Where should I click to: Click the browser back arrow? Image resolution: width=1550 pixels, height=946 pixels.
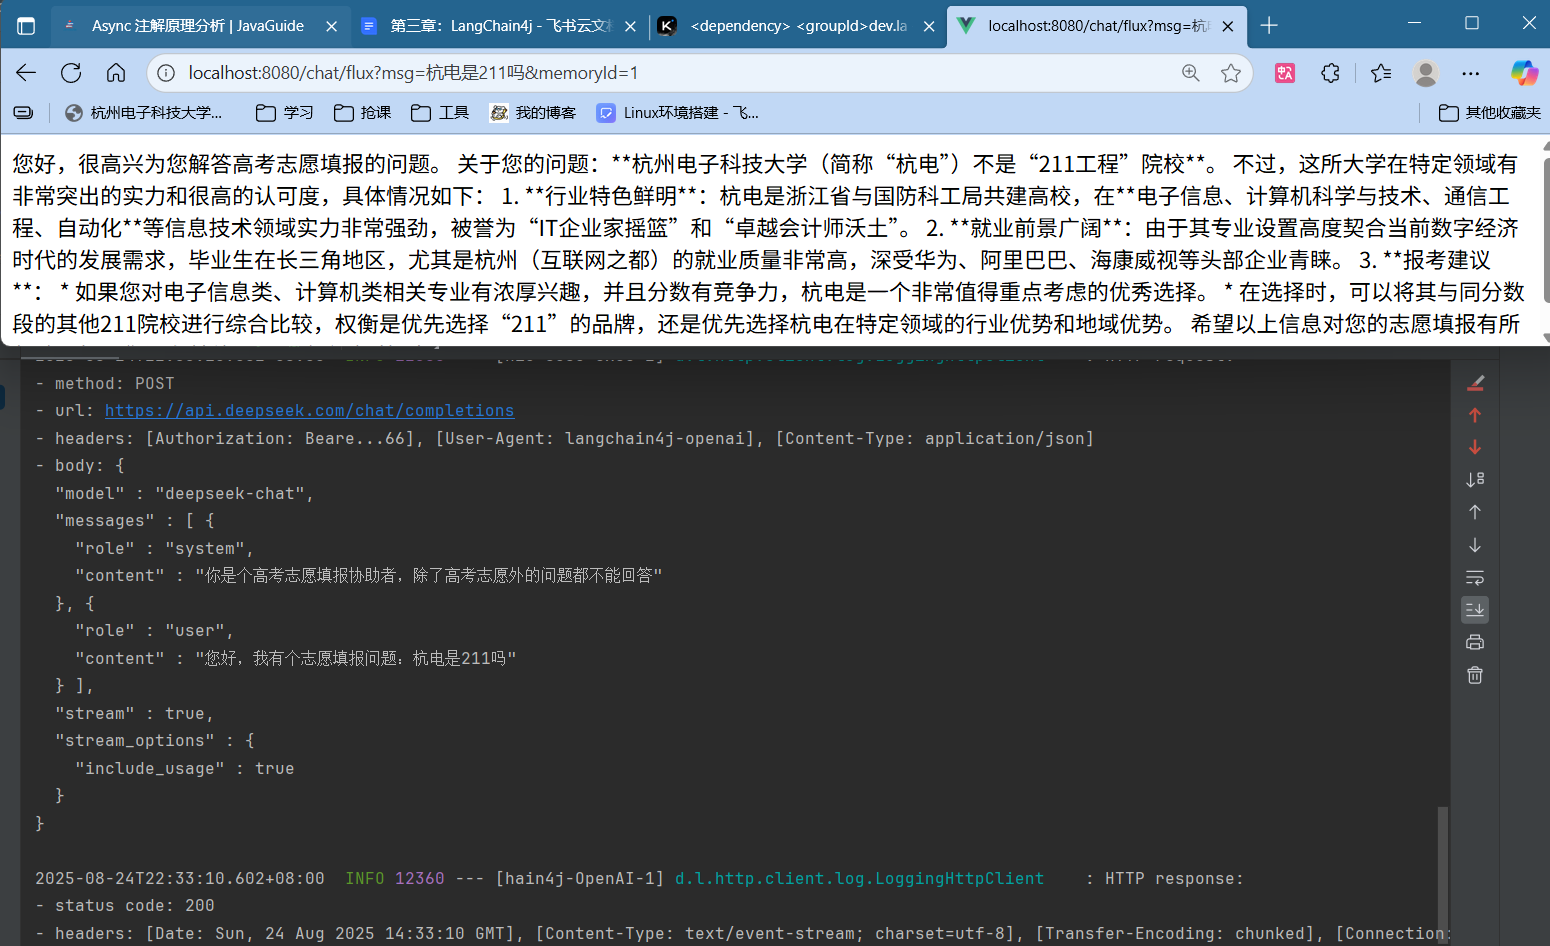point(26,73)
